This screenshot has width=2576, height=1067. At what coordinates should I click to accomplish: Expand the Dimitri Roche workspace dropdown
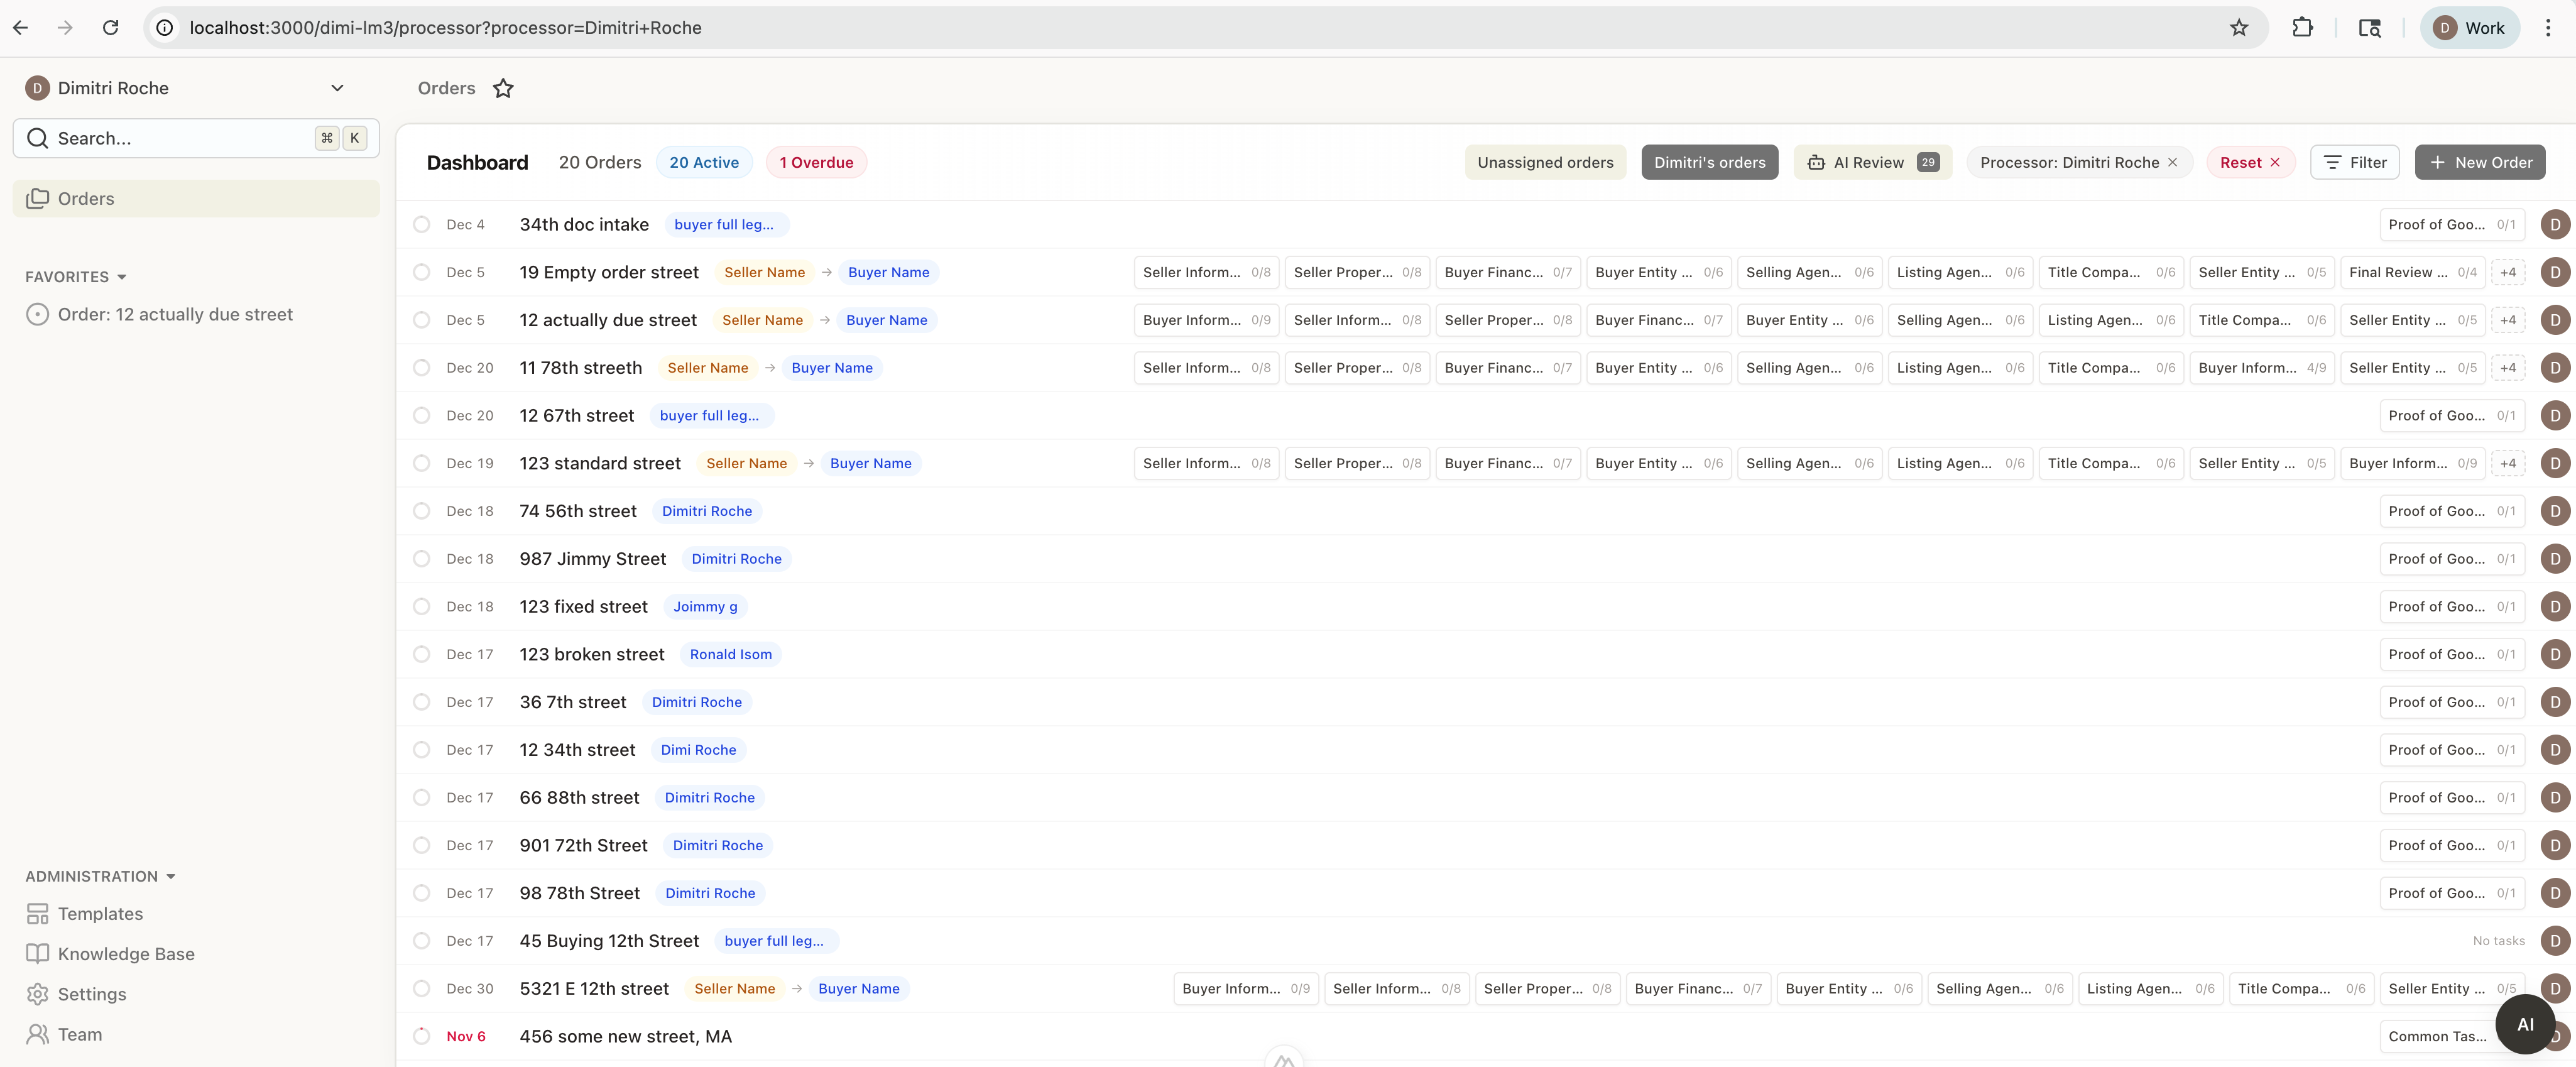(337, 88)
